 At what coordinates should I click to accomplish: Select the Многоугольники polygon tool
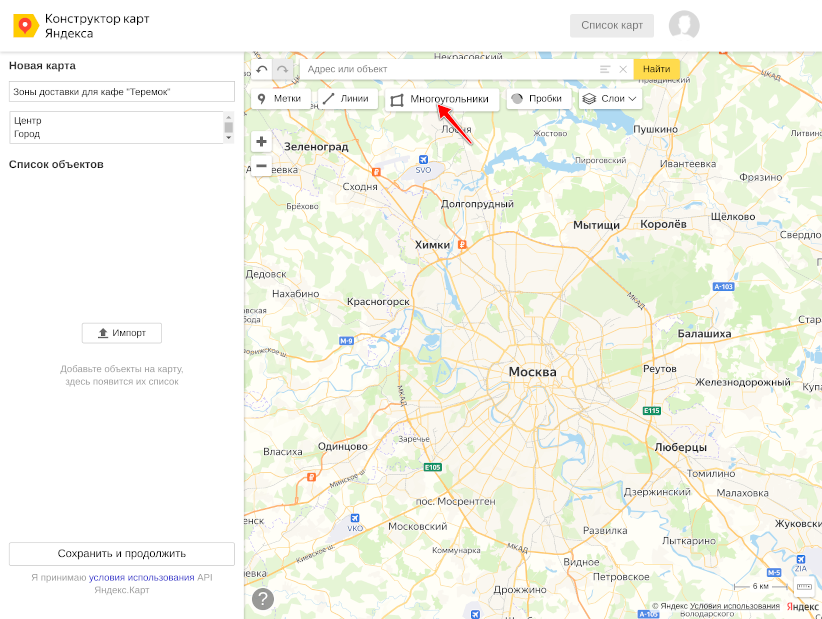(442, 99)
